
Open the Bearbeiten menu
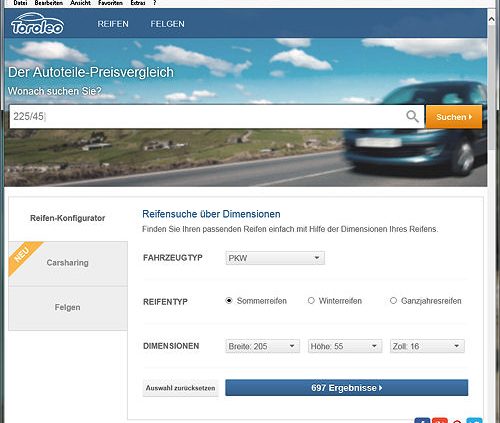(49, 3)
